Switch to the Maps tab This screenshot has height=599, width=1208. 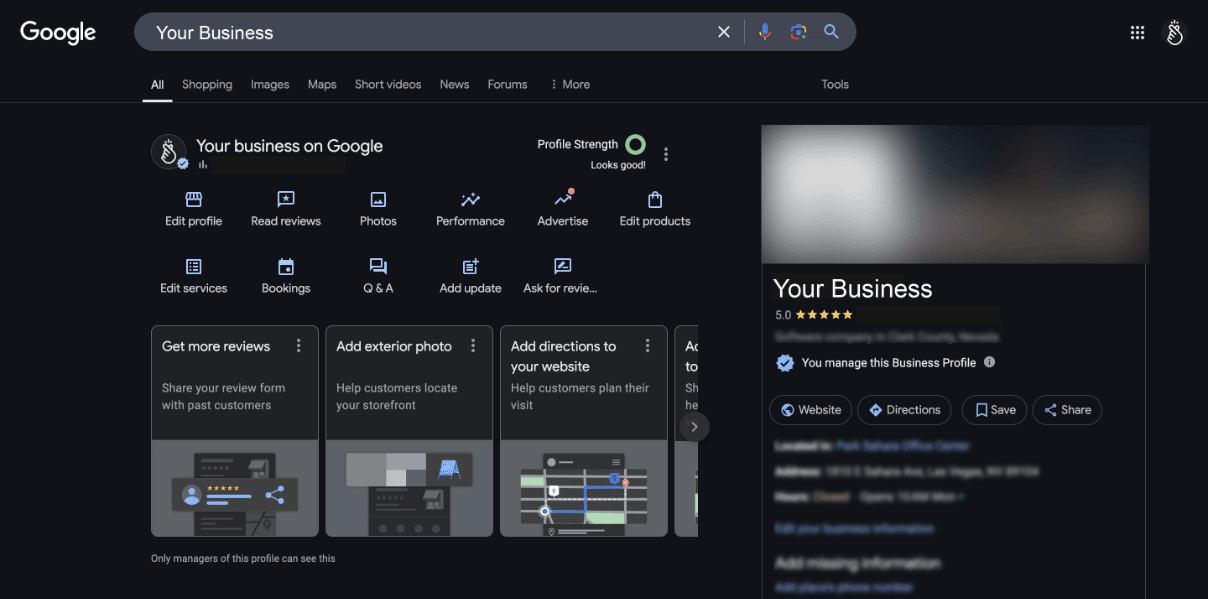pos(322,84)
